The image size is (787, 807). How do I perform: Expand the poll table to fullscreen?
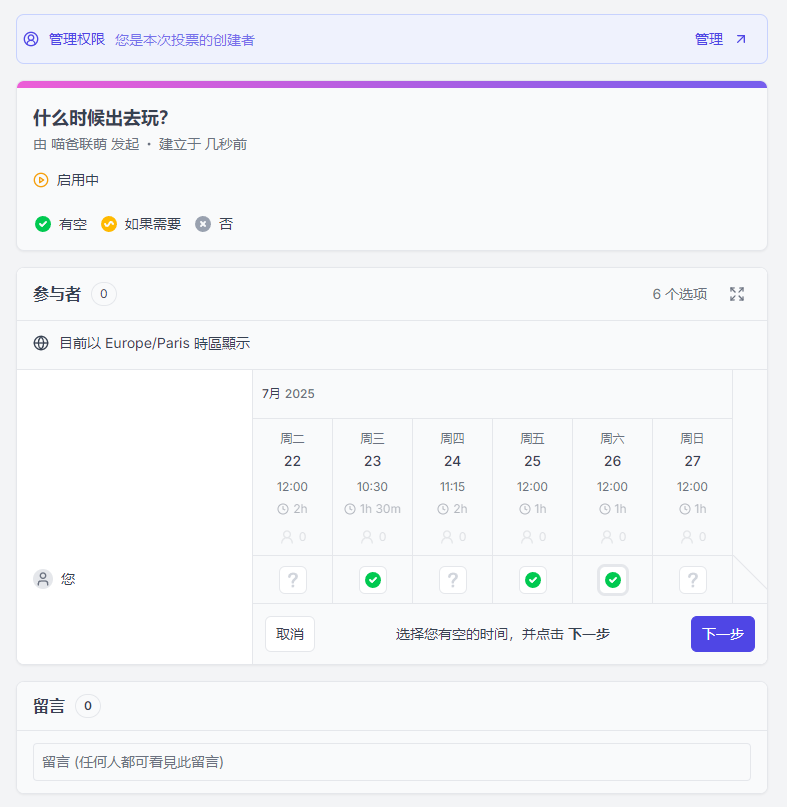tap(737, 294)
